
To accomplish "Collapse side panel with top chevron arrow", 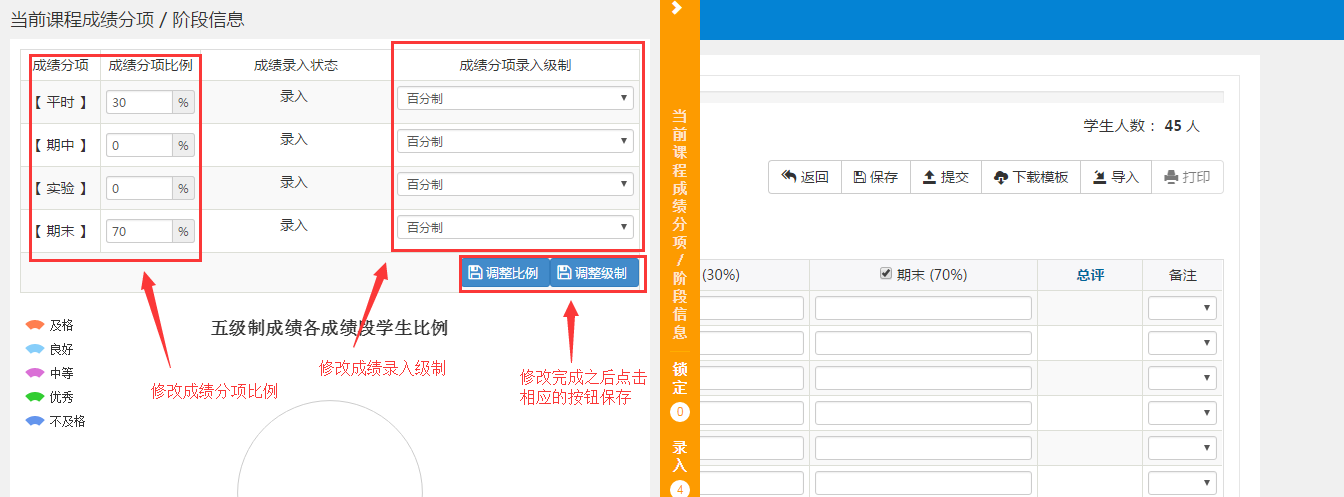I will tap(677, 8).
